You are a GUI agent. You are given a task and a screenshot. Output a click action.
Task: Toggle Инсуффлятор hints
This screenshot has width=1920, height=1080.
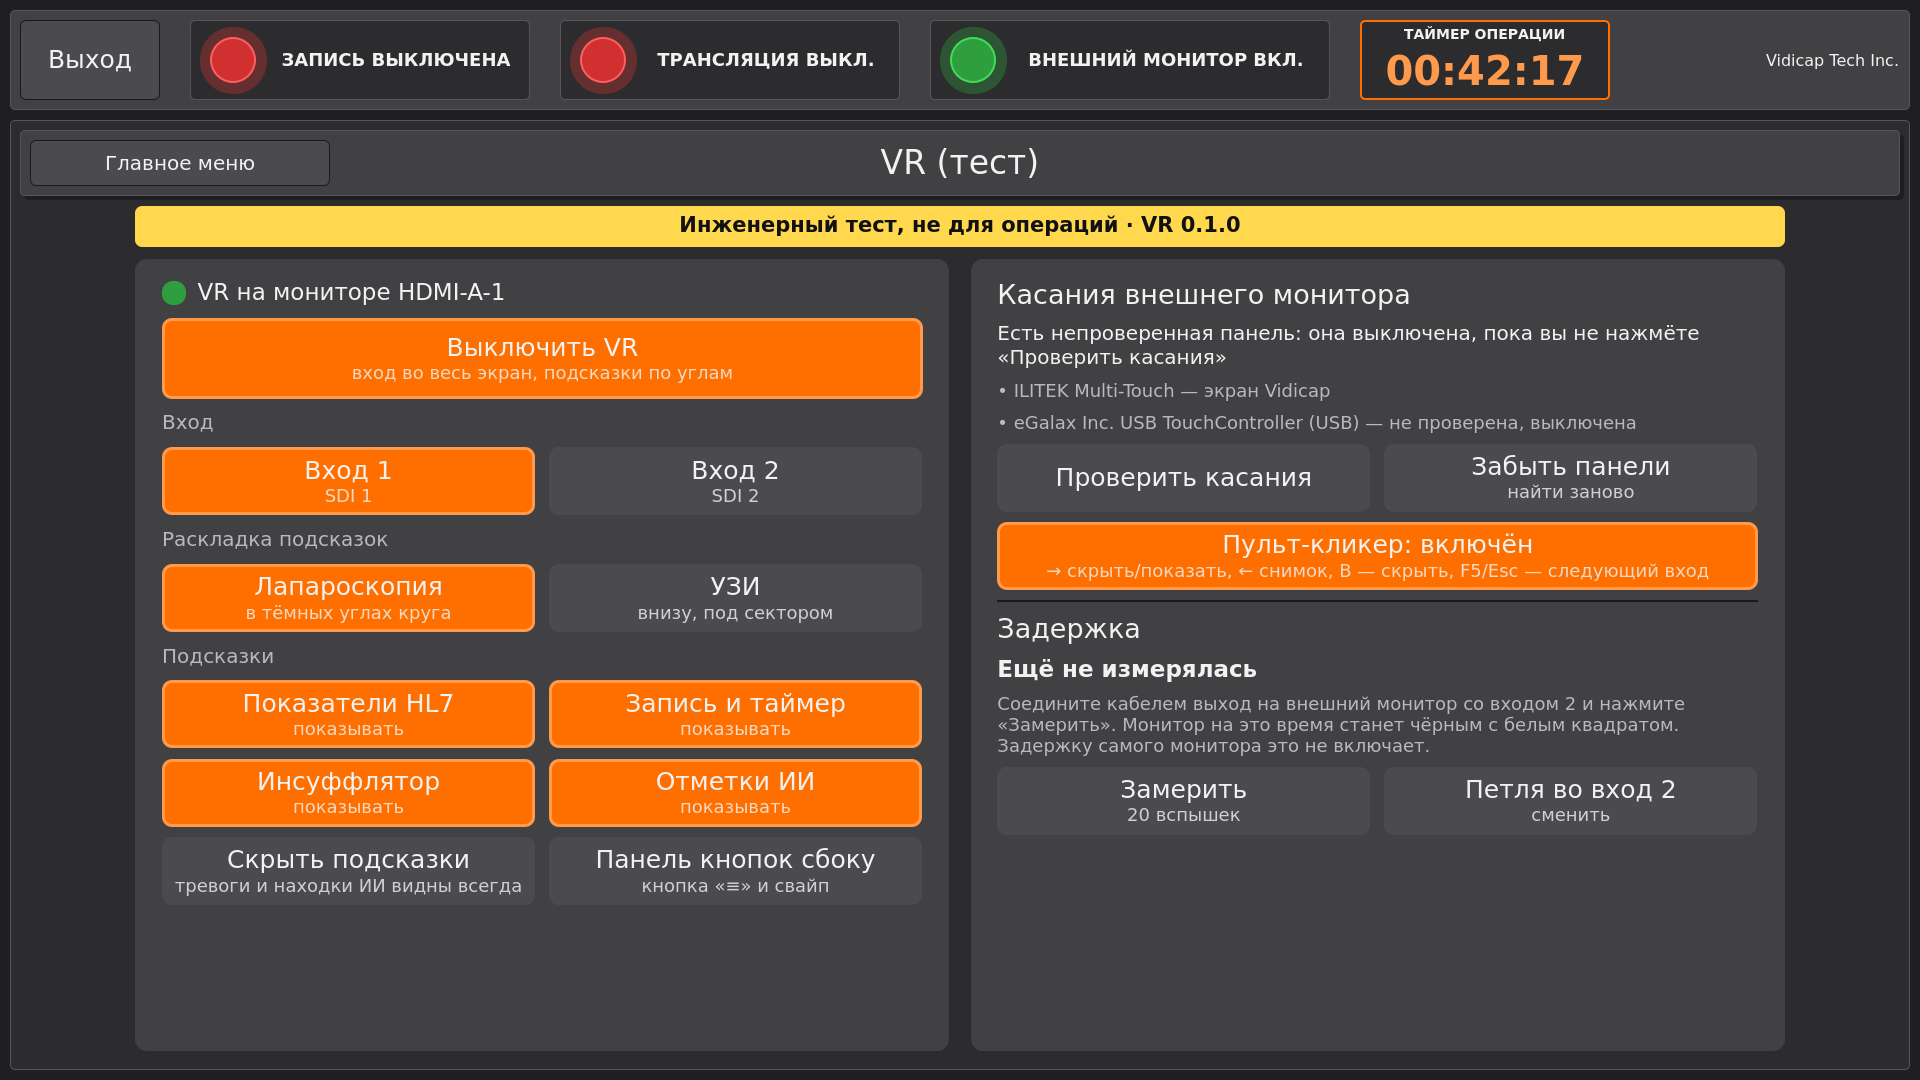(348, 793)
